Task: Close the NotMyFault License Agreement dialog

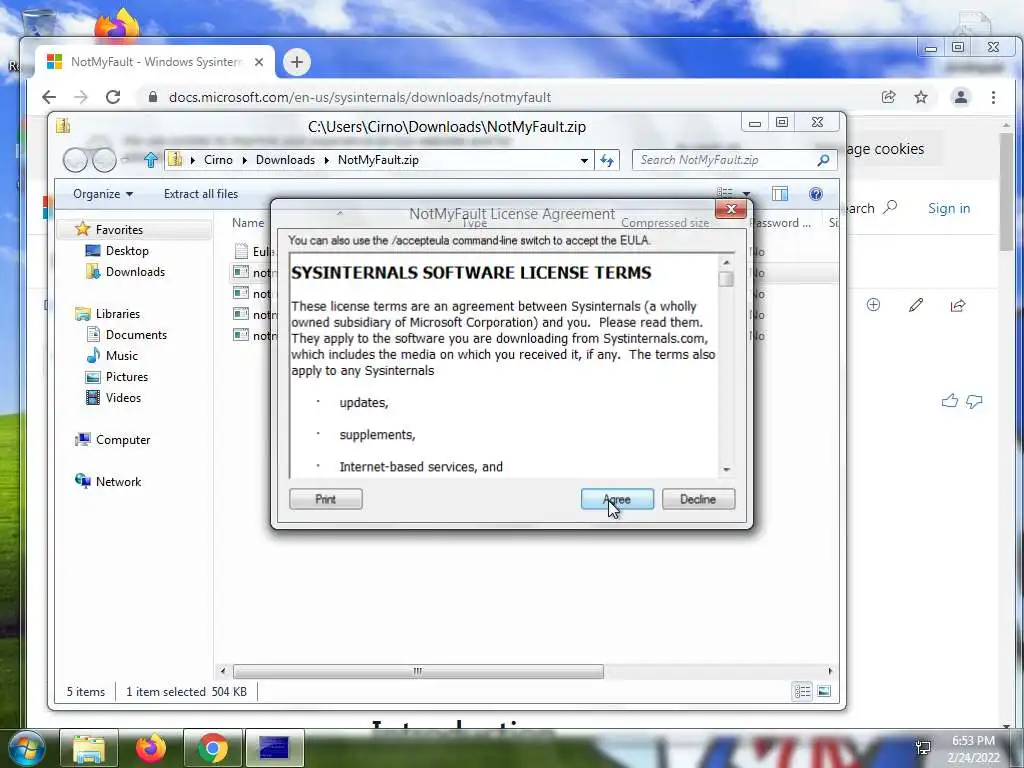Action: (x=731, y=209)
